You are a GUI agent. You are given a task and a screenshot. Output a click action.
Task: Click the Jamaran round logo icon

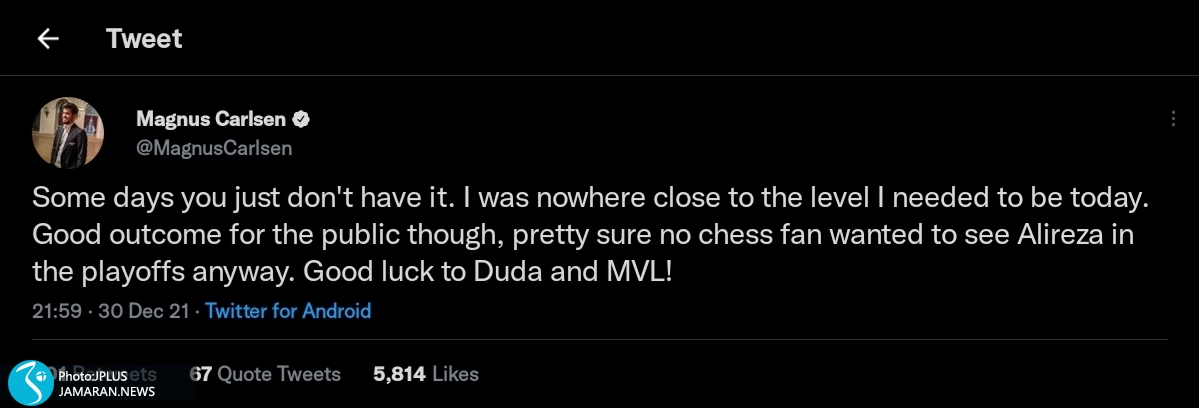pyautogui.click(x=30, y=382)
